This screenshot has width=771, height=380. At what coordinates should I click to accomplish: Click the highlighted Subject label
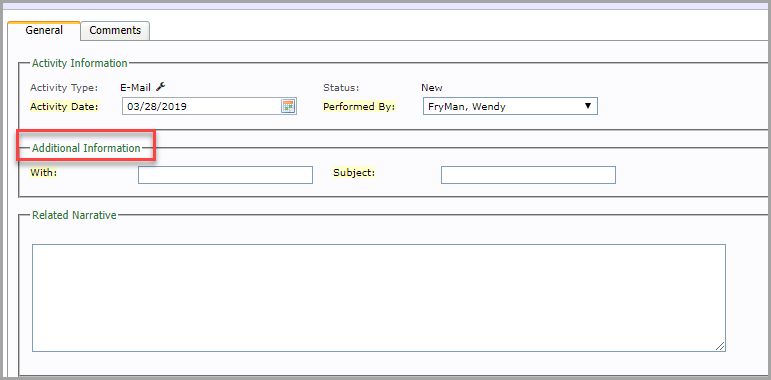tap(354, 173)
